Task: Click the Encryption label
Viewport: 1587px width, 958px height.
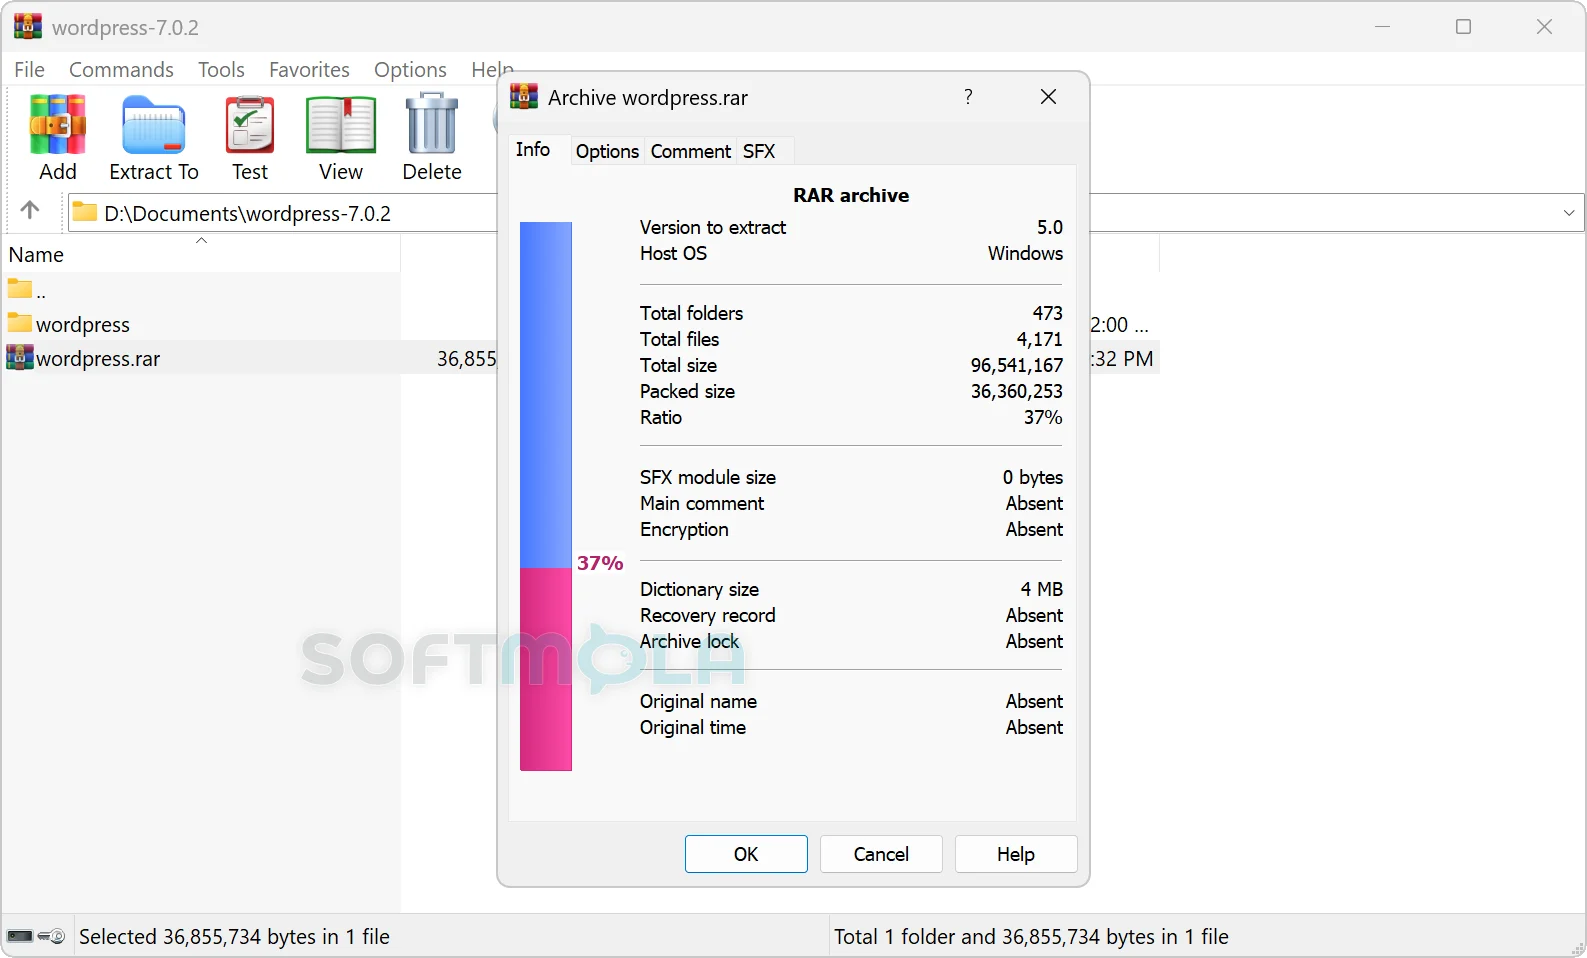Action: coord(684,529)
